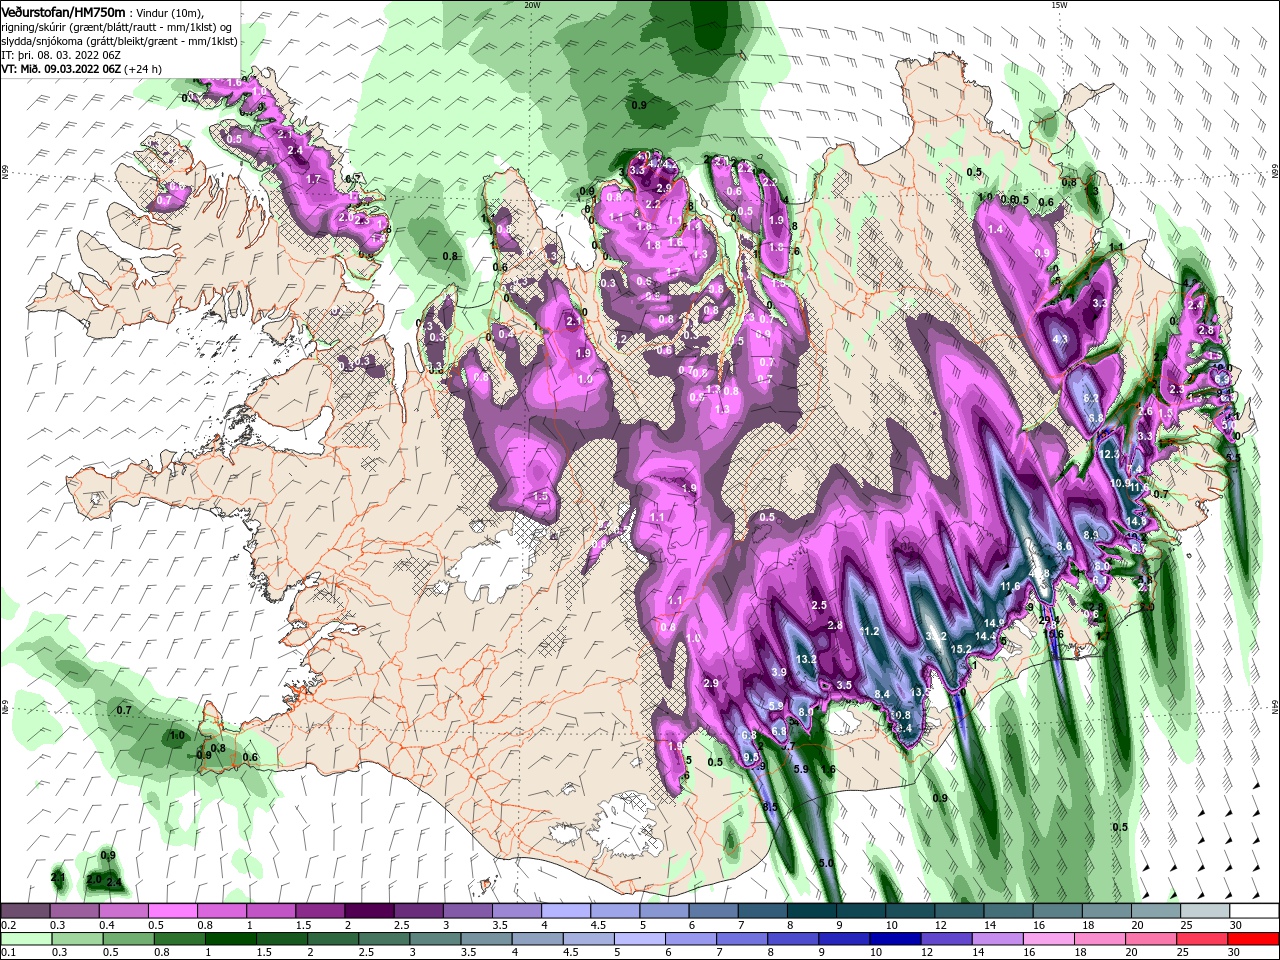The width and height of the screenshot is (1280, 960).
Task: Click the '9.5' value on the south coast
Action: click(750, 758)
